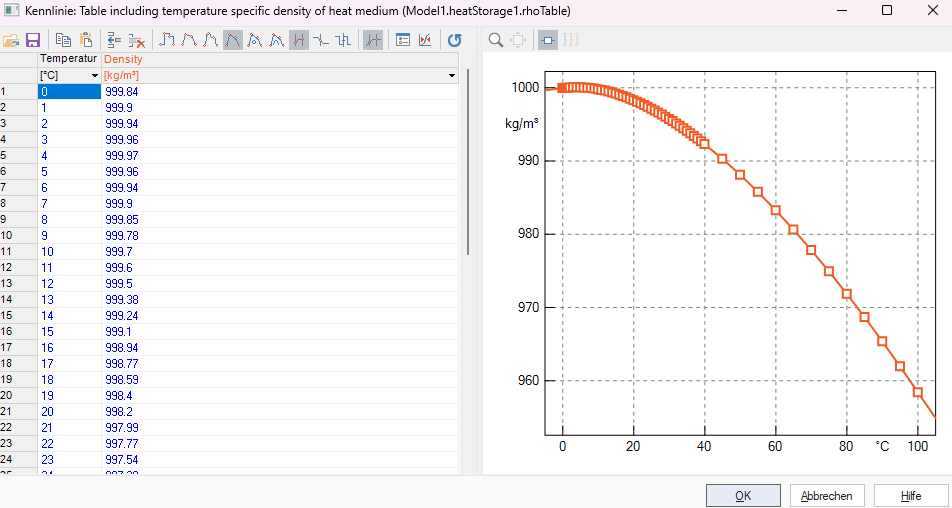Select the step-down extrapolation icon
This screenshot has width=952, height=508.
pyautogui.click(x=321, y=40)
